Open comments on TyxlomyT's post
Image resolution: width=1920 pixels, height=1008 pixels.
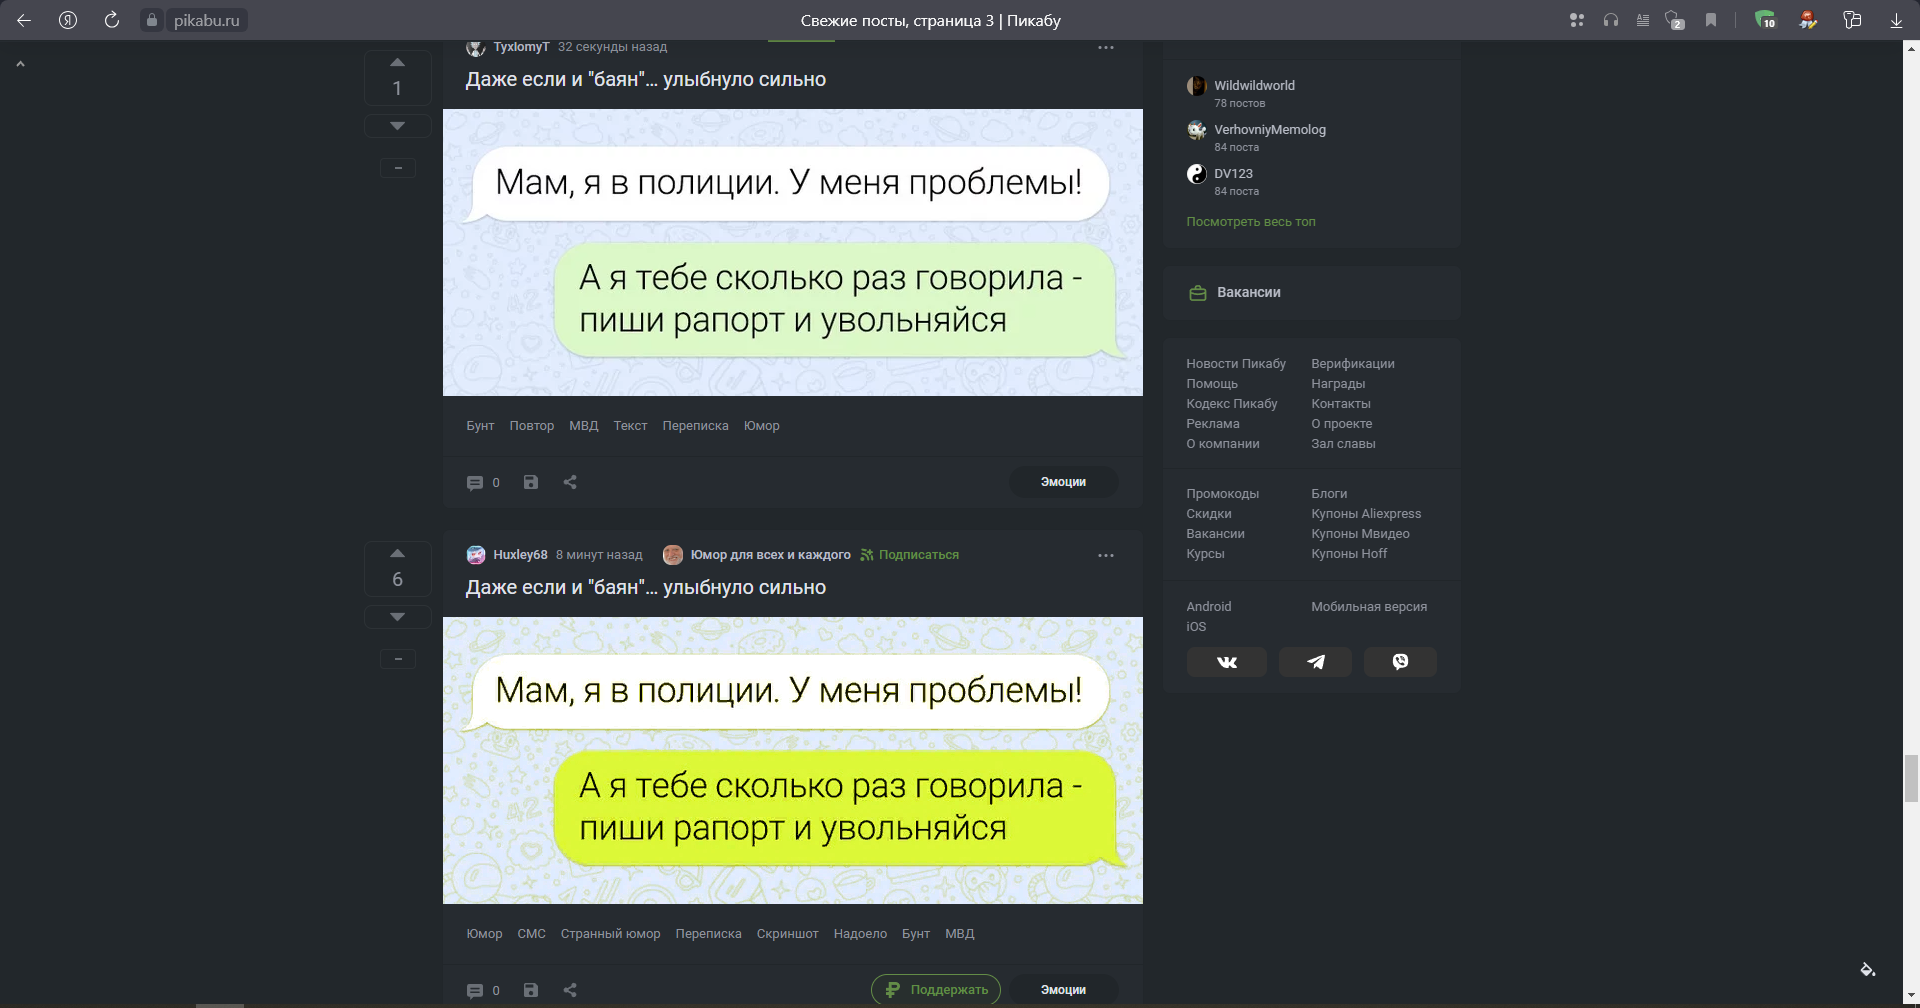(483, 482)
